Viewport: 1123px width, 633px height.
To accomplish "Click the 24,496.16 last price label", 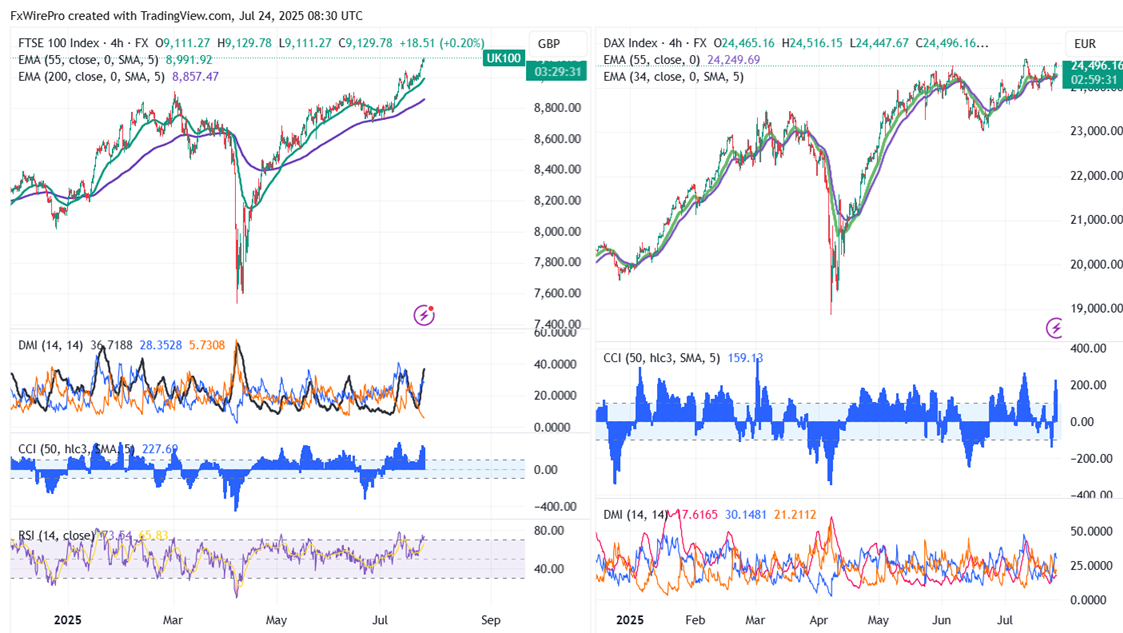I will (1094, 65).
